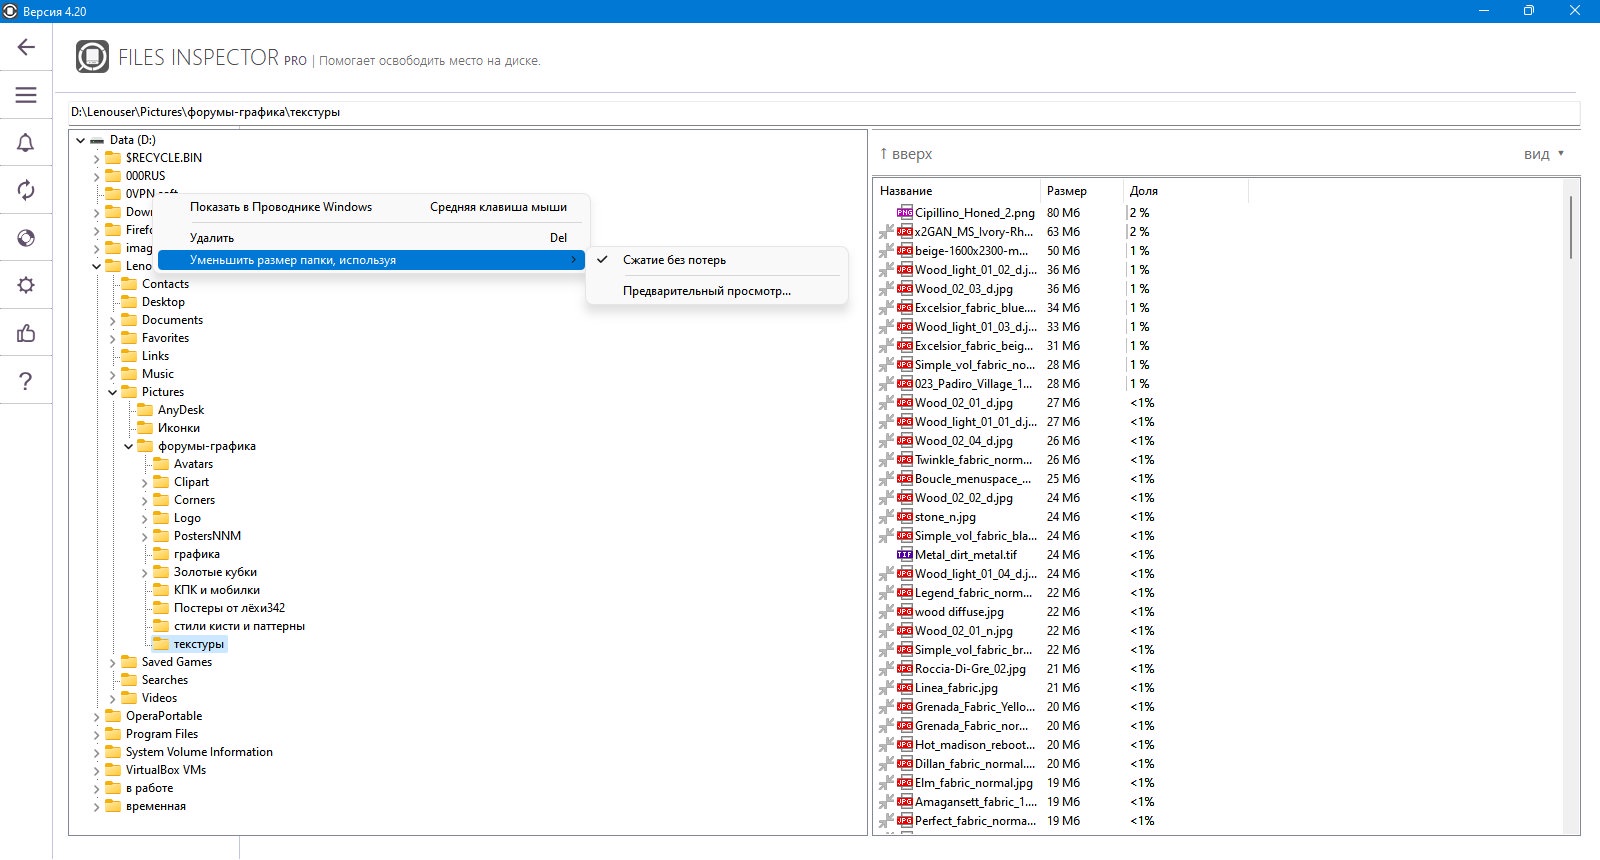Open notifications bell icon
The height and width of the screenshot is (860, 1600).
26,143
